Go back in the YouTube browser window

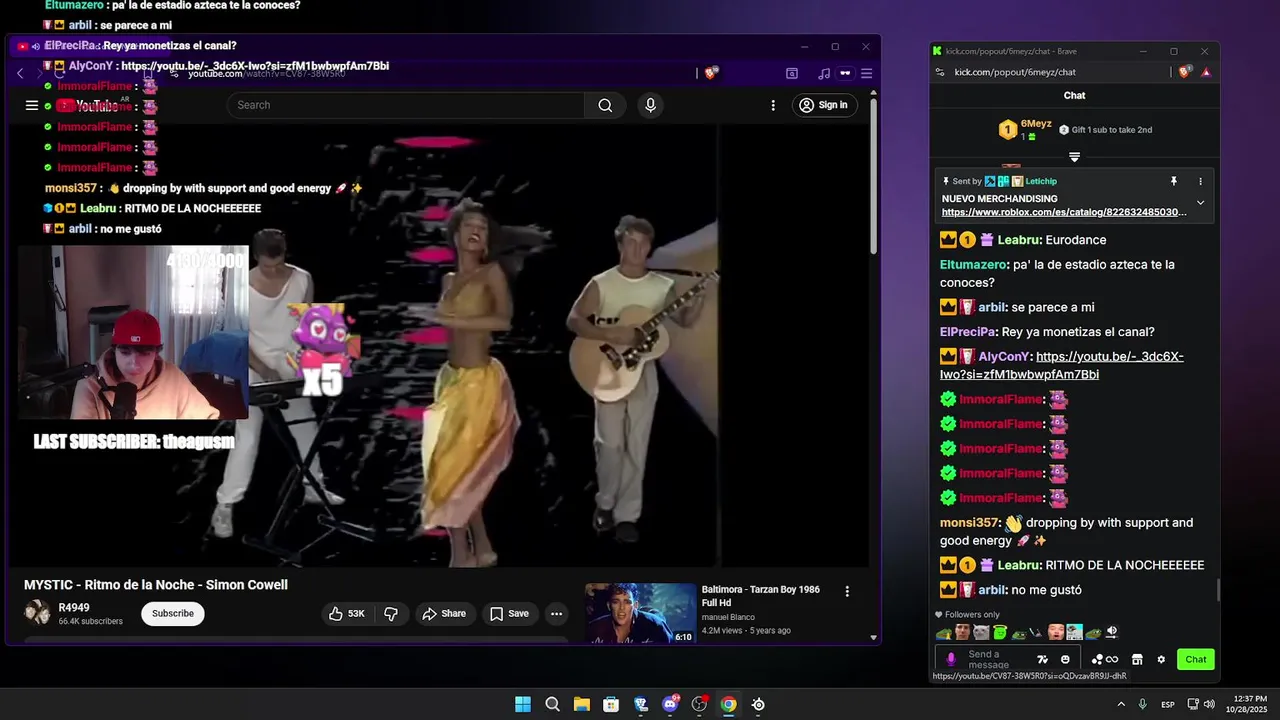tap(20, 73)
